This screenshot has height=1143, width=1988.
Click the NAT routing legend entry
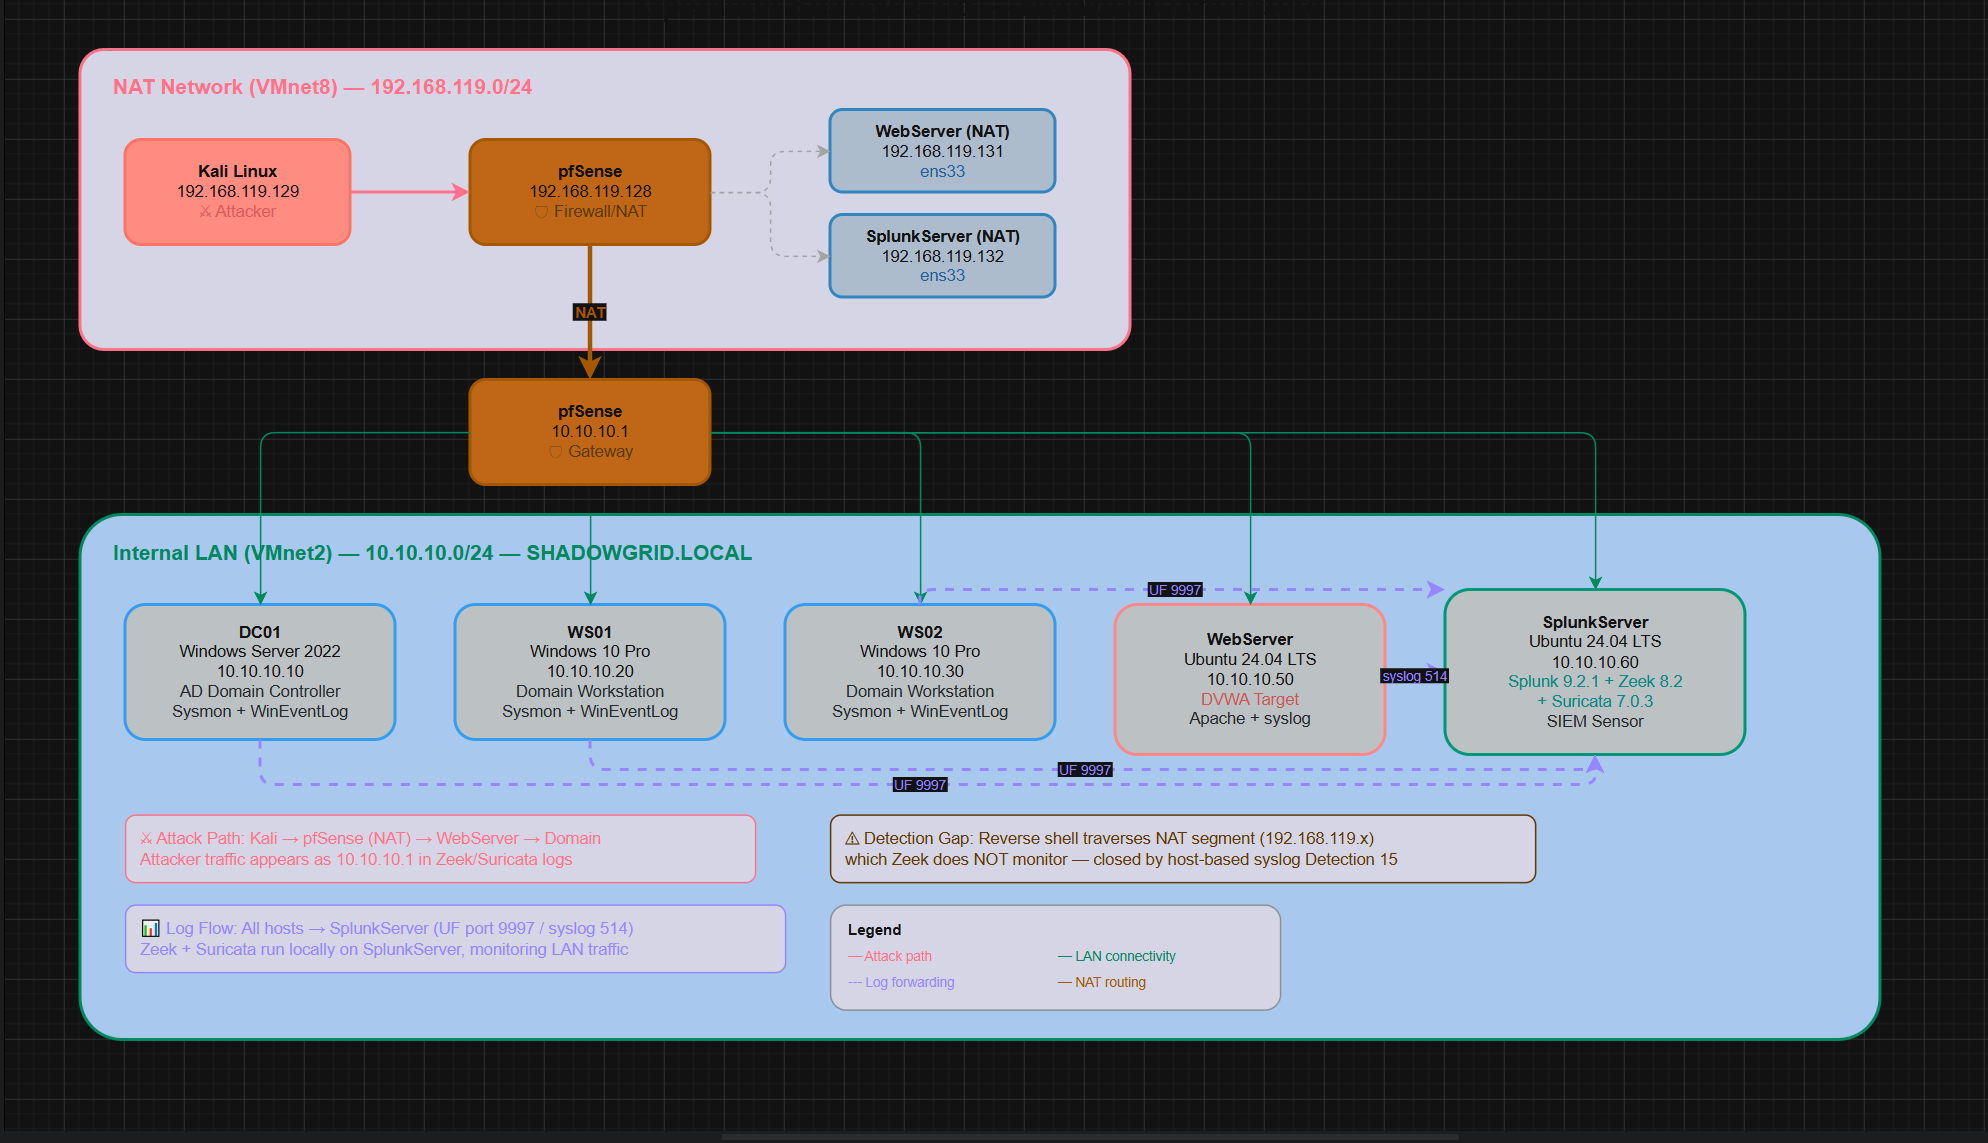coord(1102,983)
